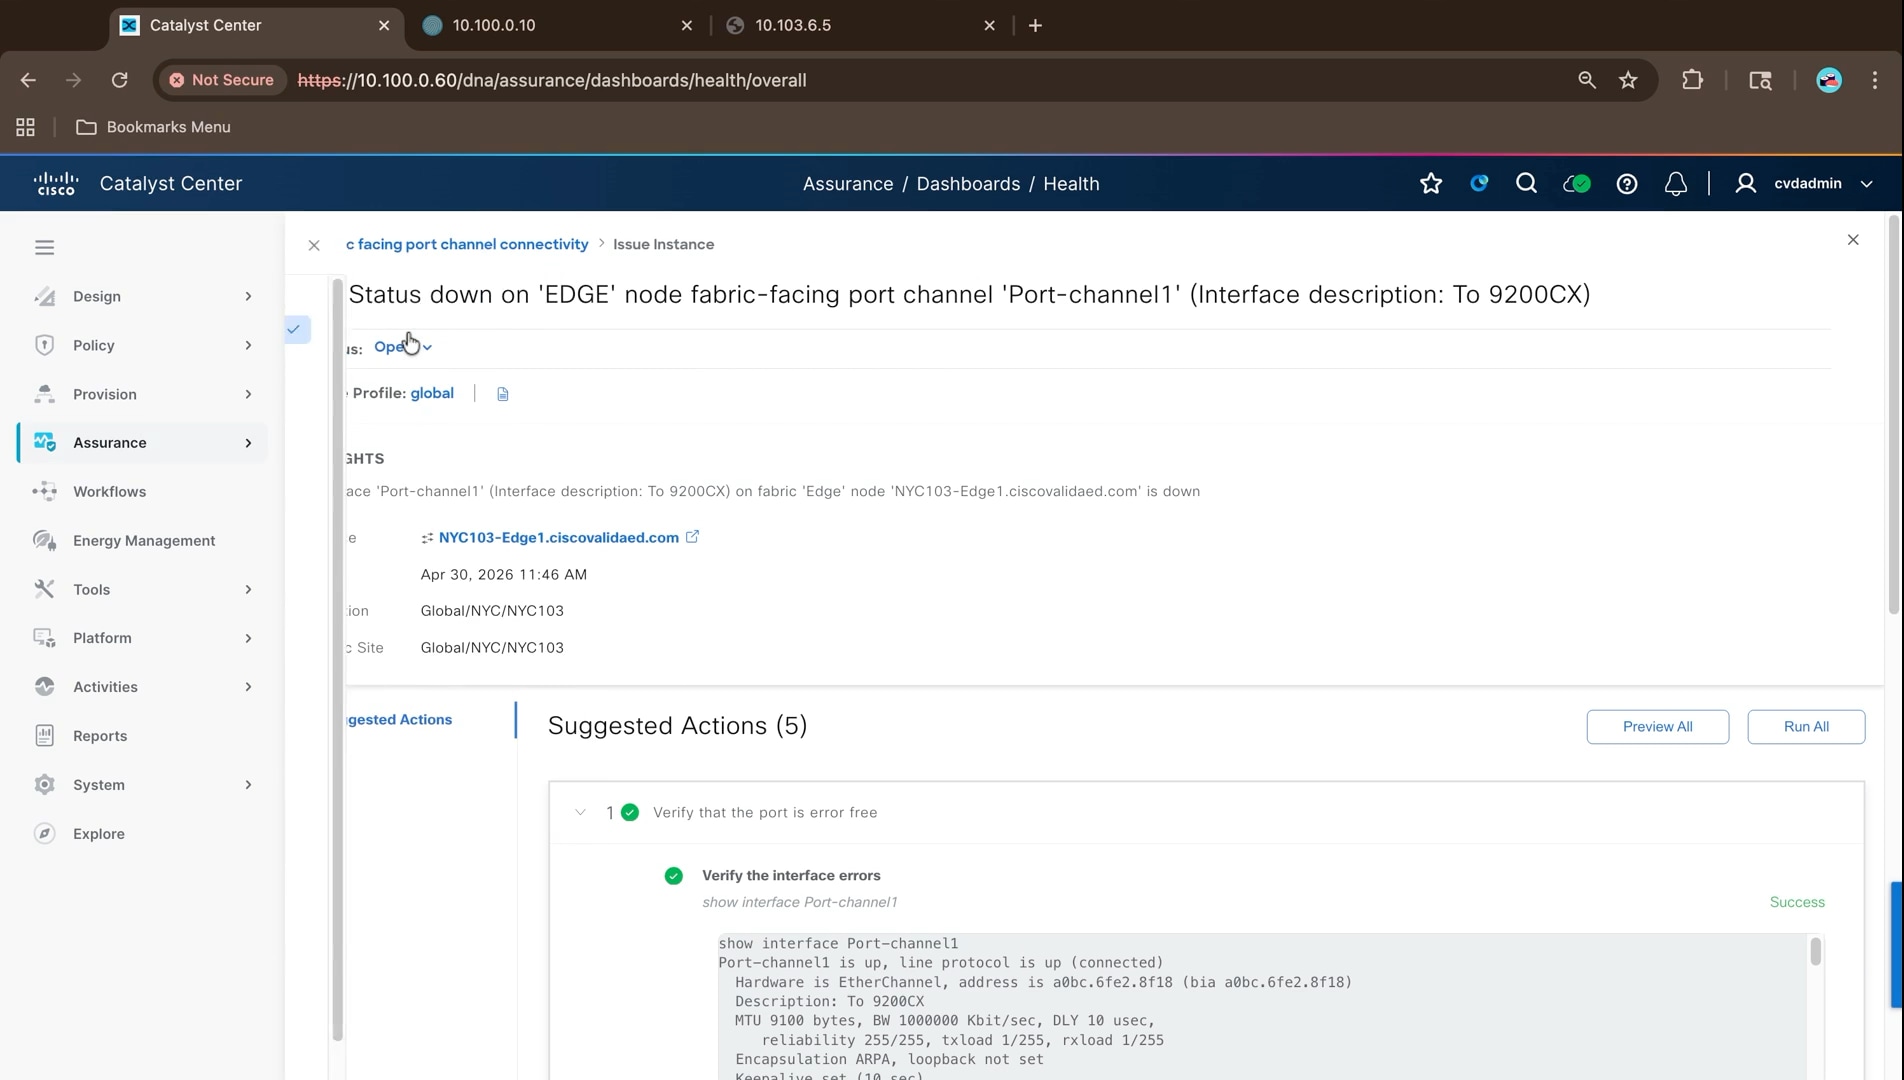This screenshot has height=1080, width=1904.
Task: Open Explore in sidebar
Action: 99,833
